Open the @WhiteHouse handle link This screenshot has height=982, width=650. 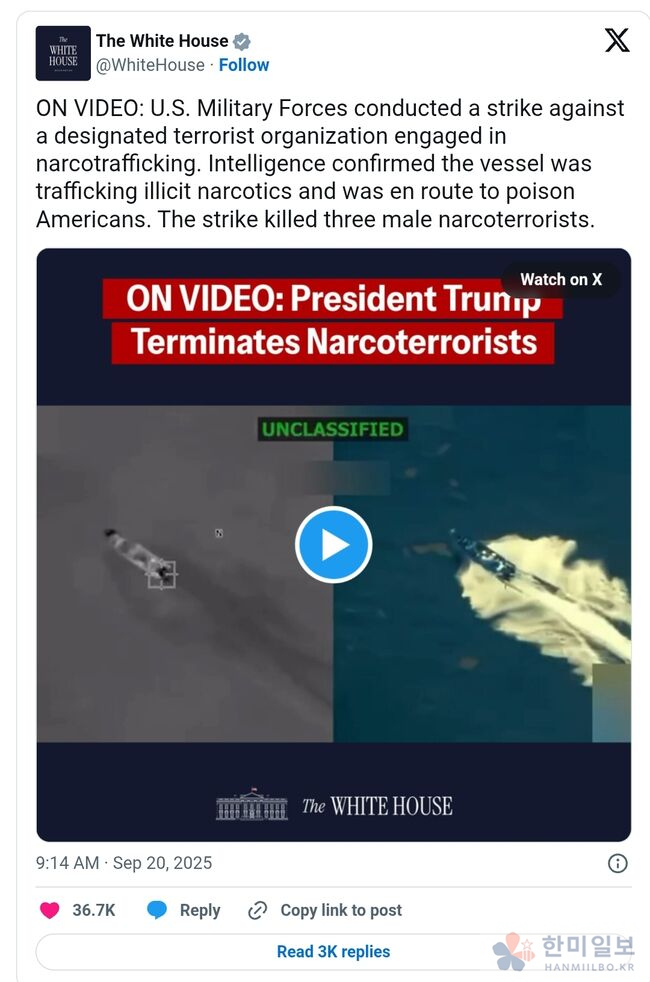(150, 65)
